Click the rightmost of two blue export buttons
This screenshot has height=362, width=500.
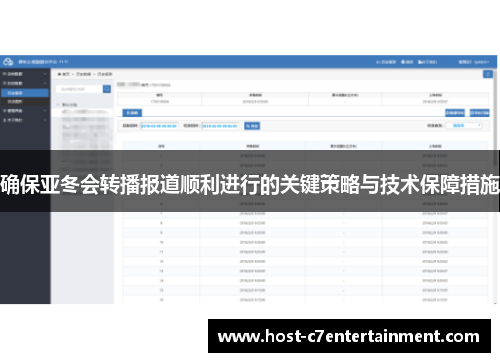click(480, 113)
